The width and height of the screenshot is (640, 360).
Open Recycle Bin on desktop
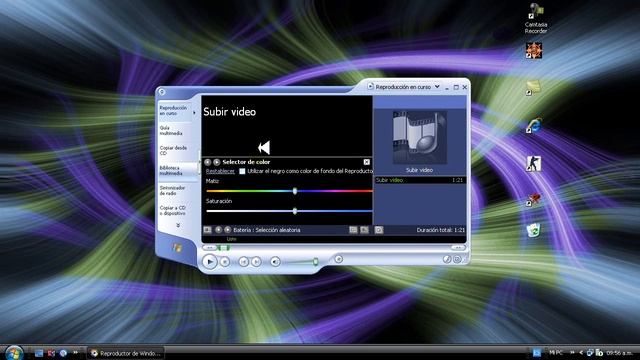533,231
